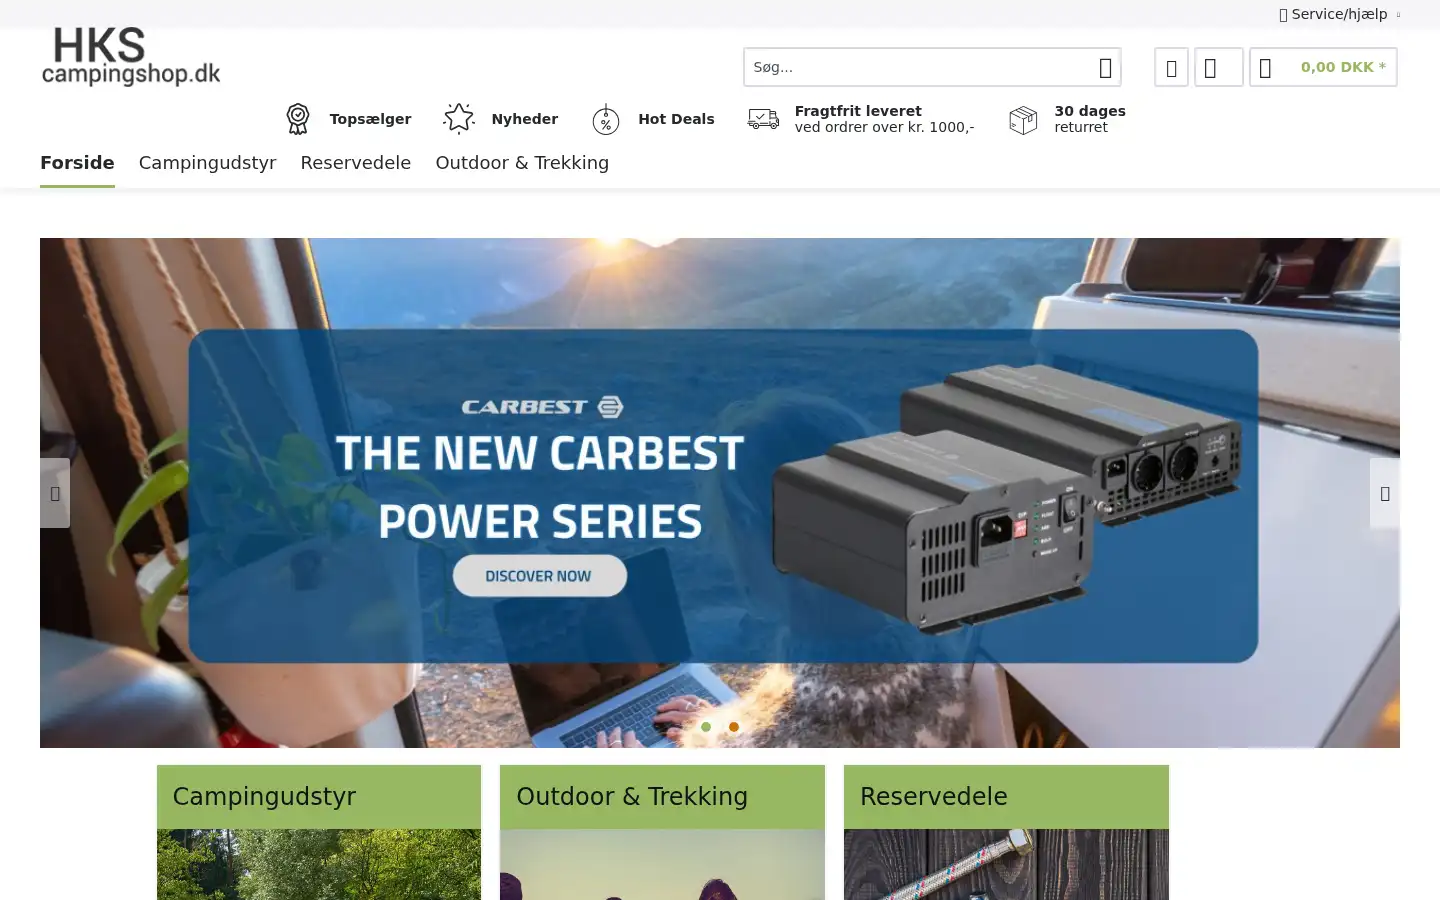This screenshot has height=900, width=1440.
Task: Open the account icon button in header
Action: tap(1218, 68)
